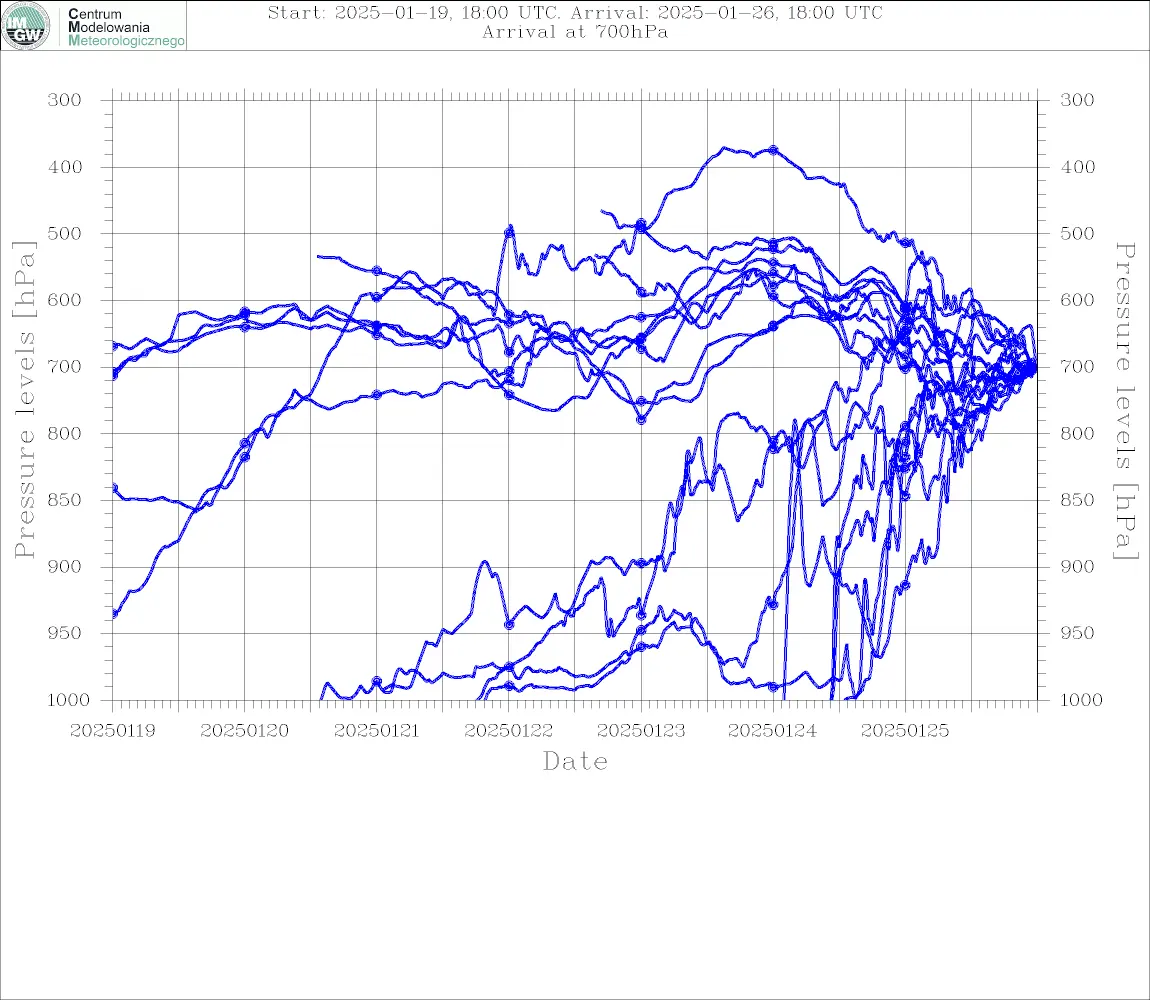Click the left 'Pressure levels [hPa]' axis title
Image resolution: width=1150 pixels, height=1000 pixels.
[24, 400]
